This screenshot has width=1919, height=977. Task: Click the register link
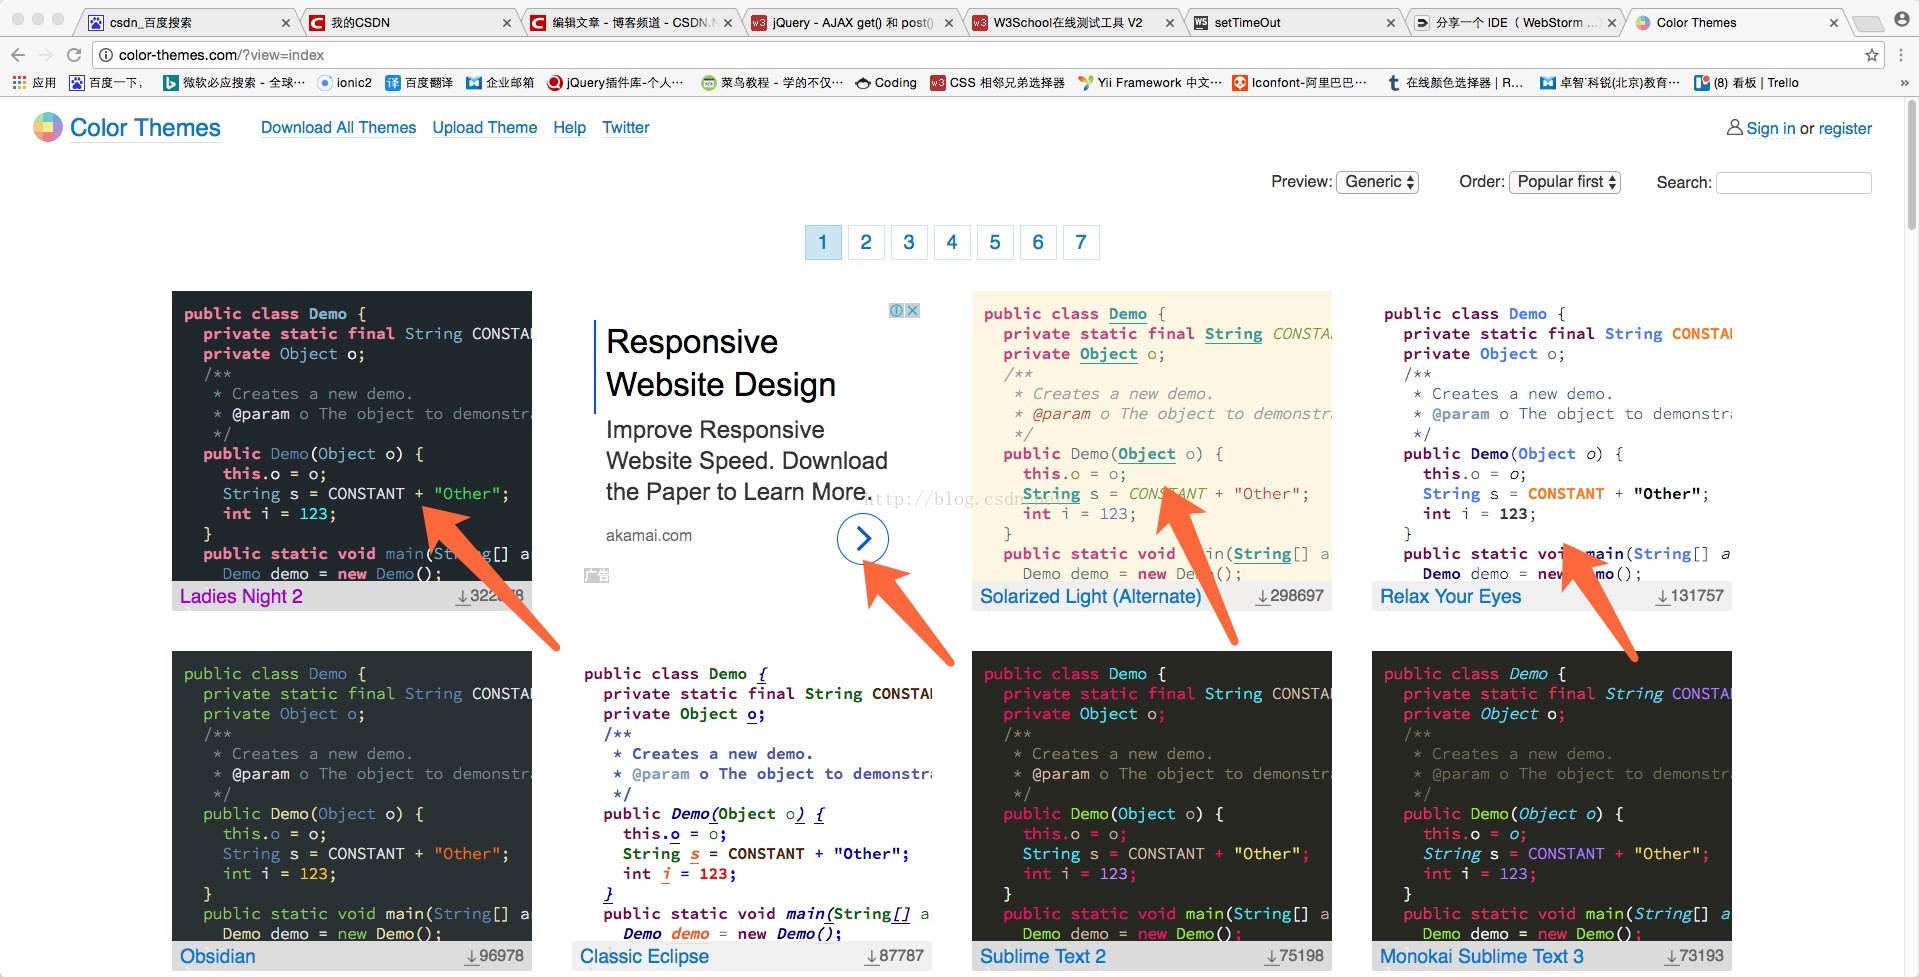pyautogui.click(x=1844, y=129)
